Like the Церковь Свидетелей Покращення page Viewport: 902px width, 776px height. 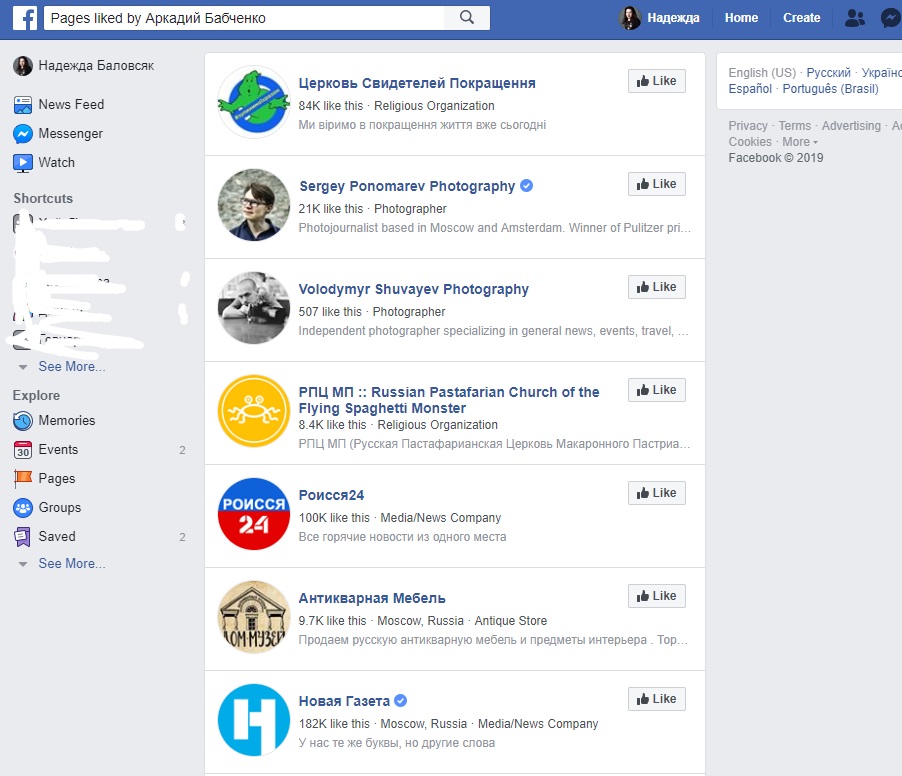pyautogui.click(x=656, y=81)
